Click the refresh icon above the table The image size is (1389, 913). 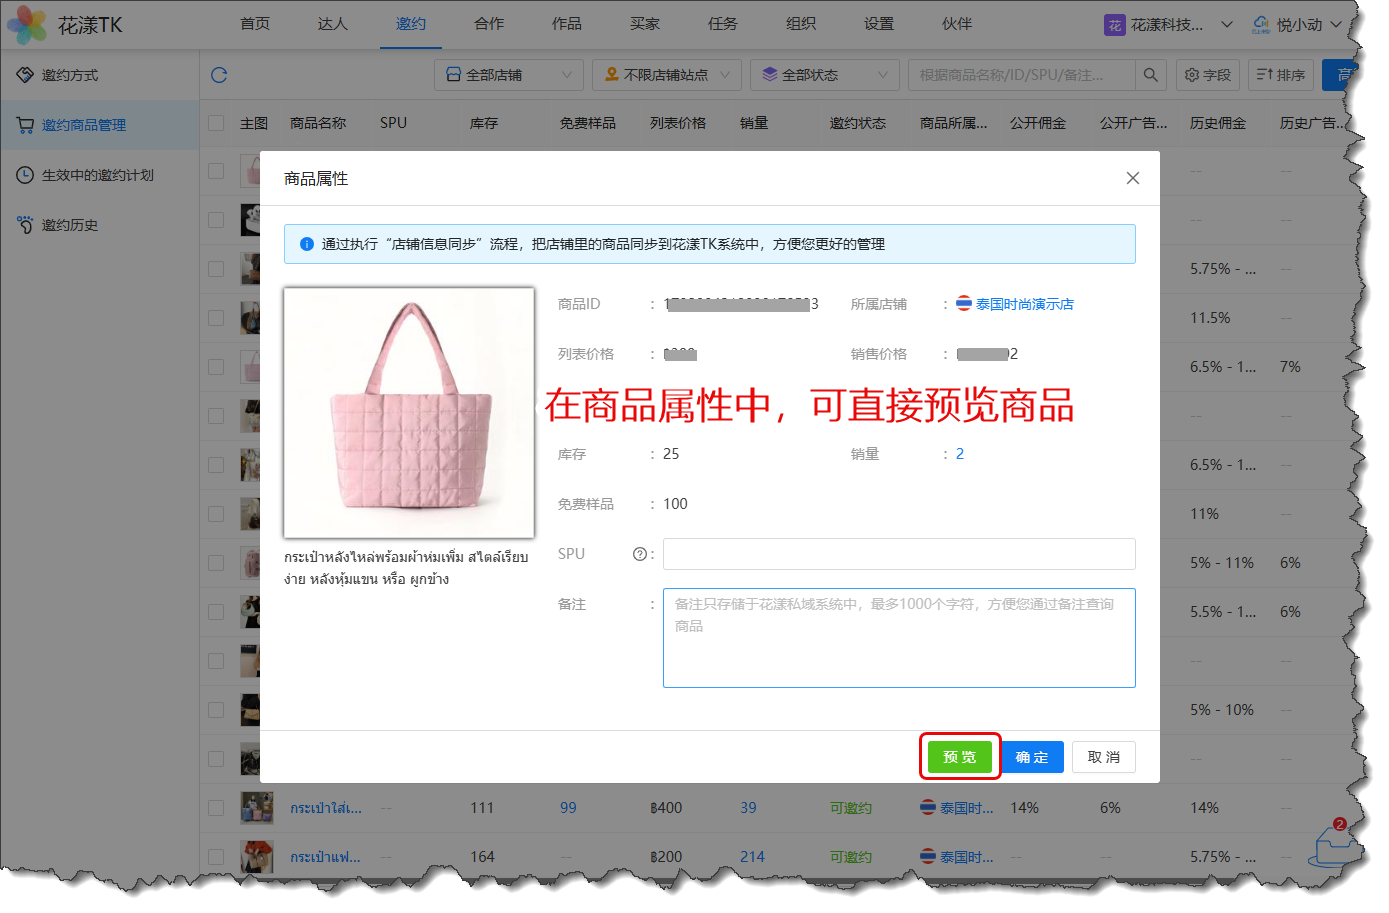[219, 75]
